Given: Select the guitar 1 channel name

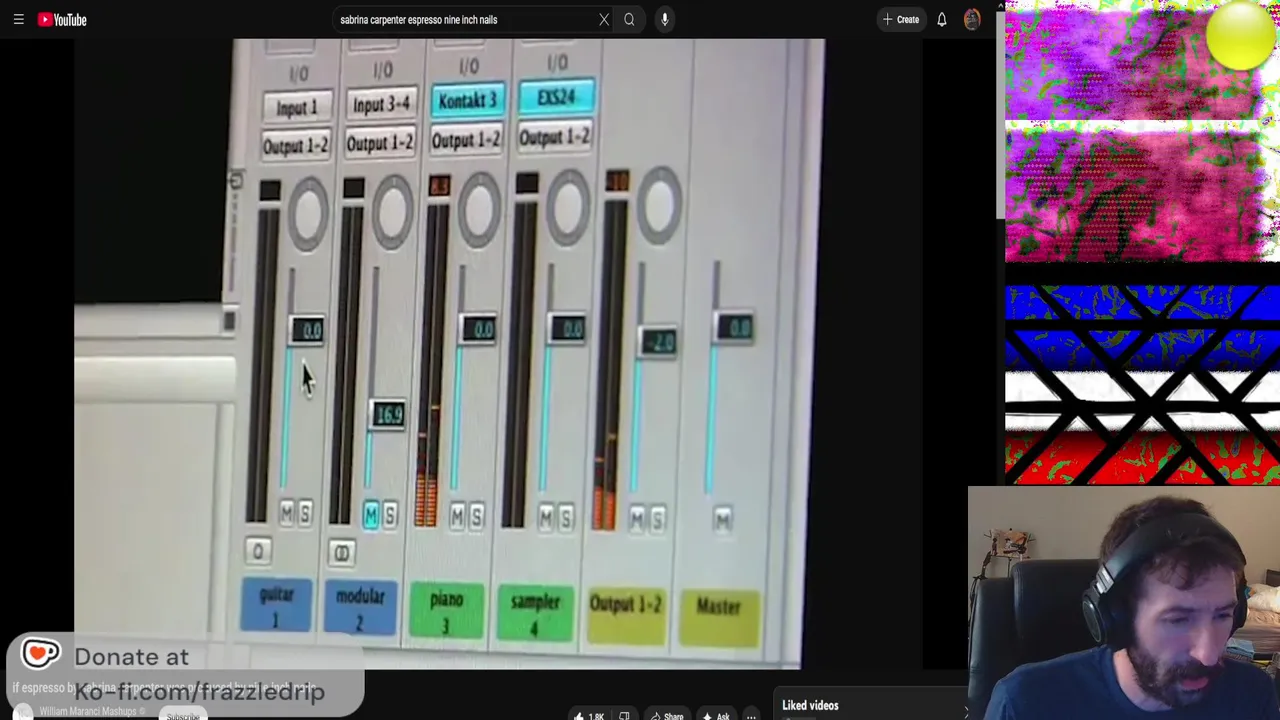Looking at the screenshot, I should pyautogui.click(x=277, y=607).
